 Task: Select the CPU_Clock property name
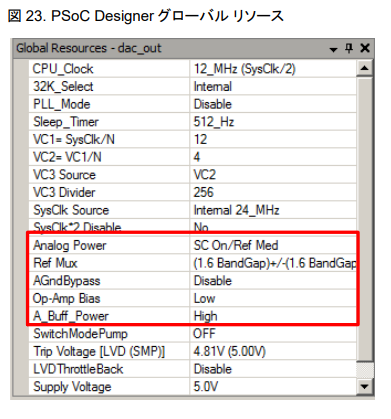[63, 69]
